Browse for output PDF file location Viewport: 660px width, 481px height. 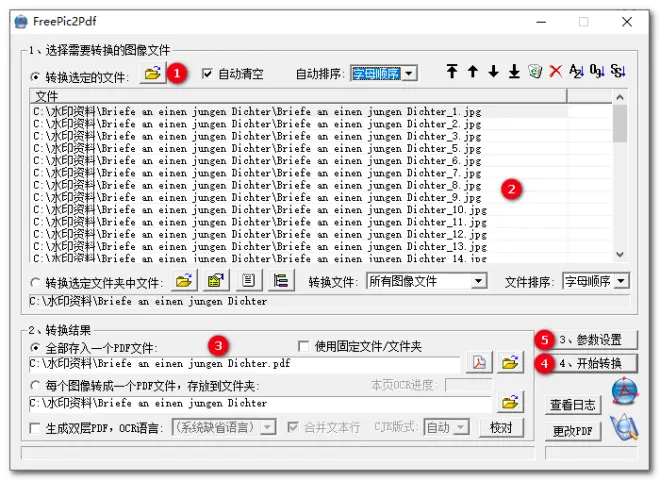click(510, 362)
